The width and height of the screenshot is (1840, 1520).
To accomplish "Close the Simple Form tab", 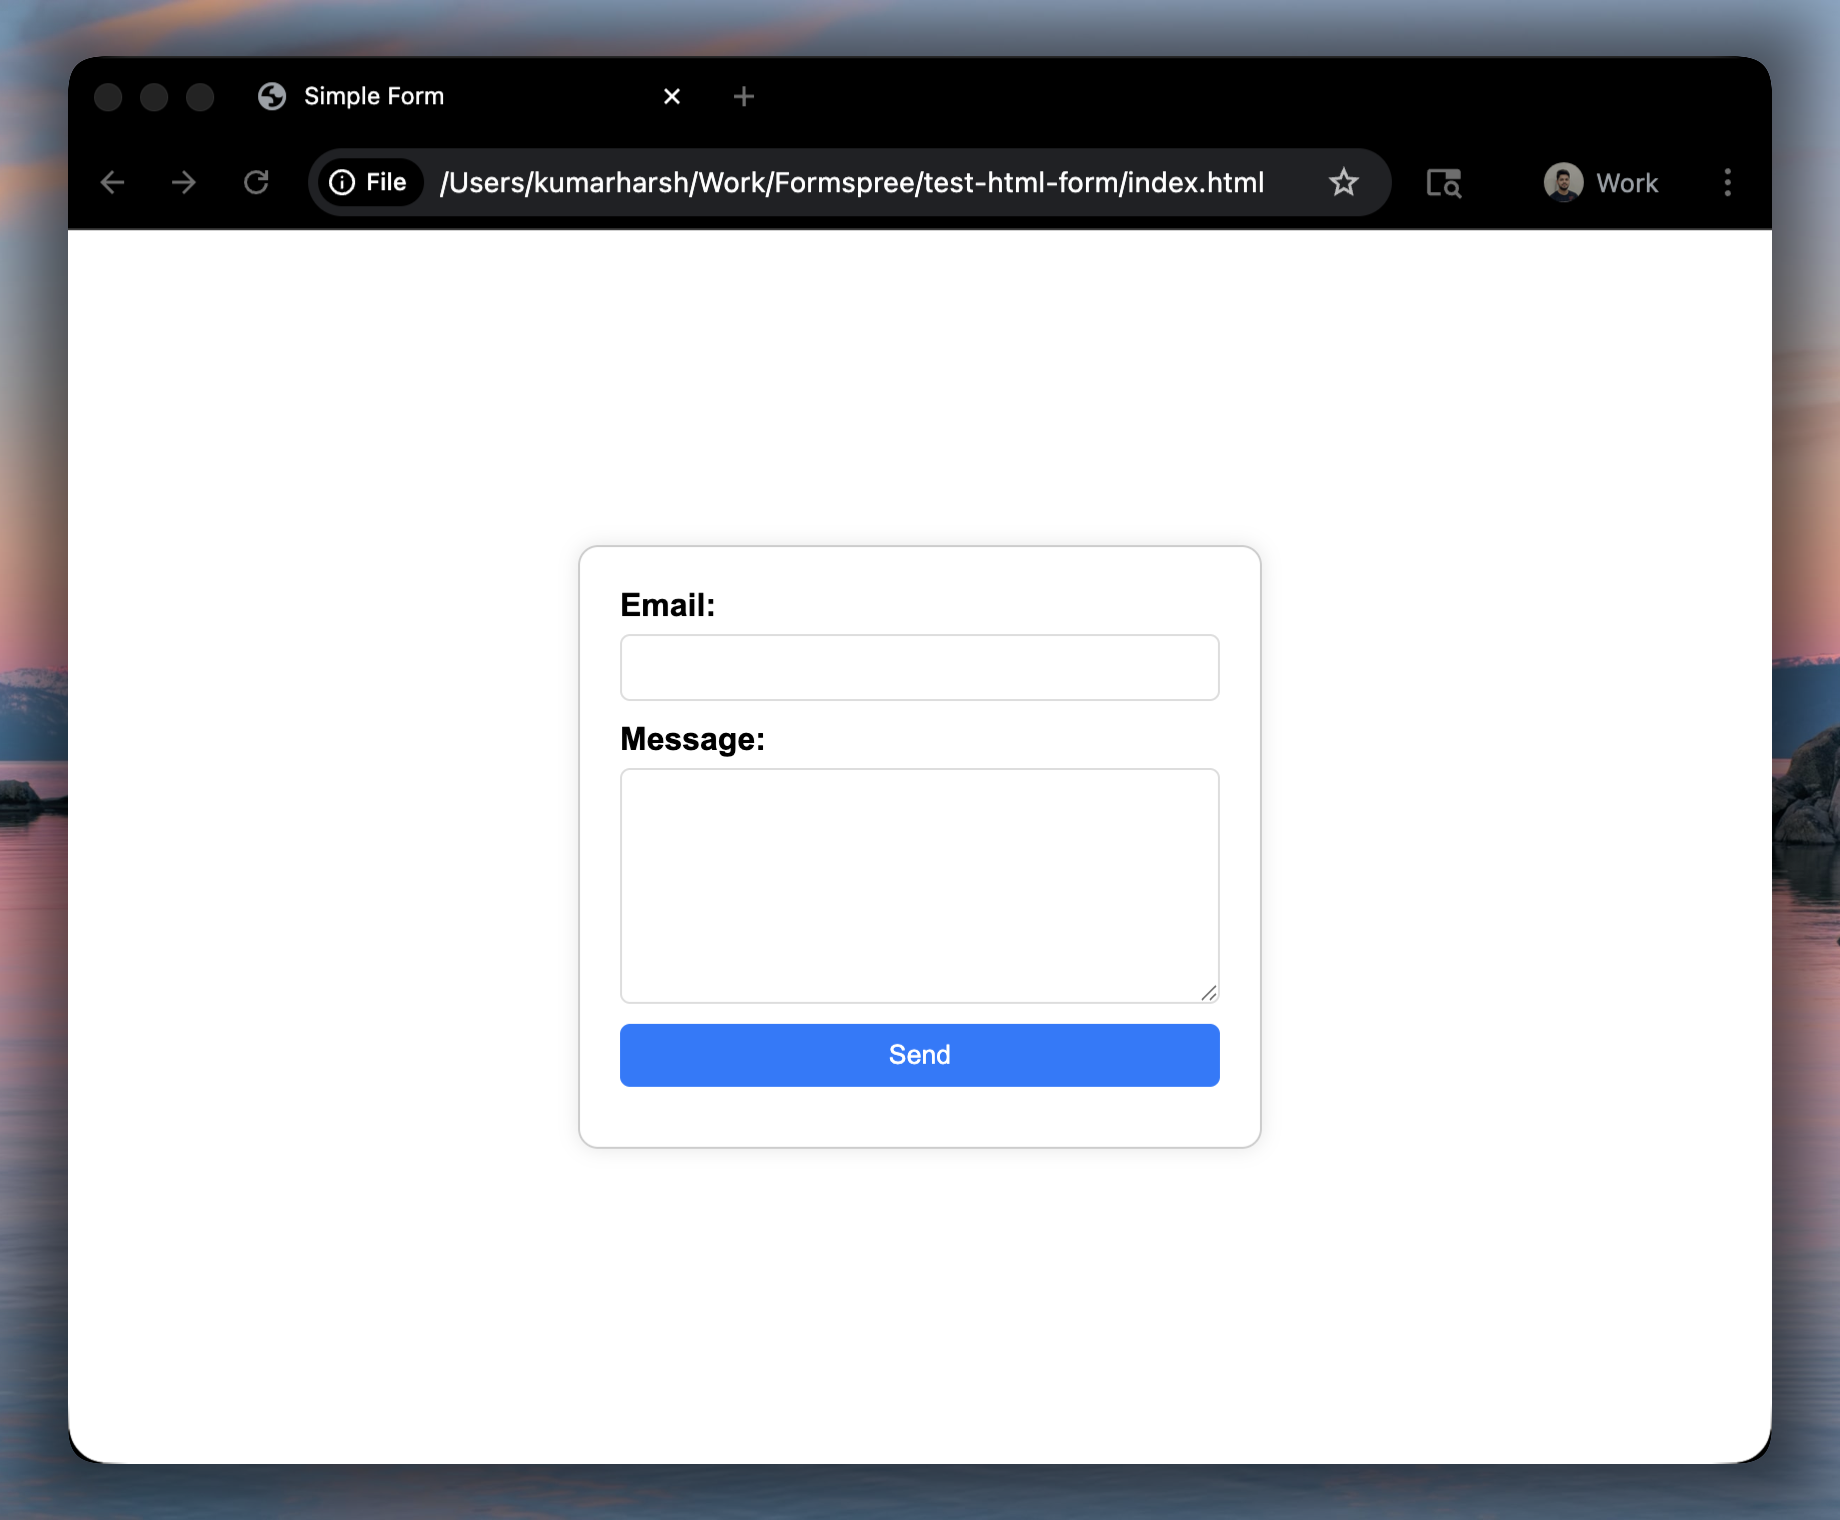I will pos(672,96).
